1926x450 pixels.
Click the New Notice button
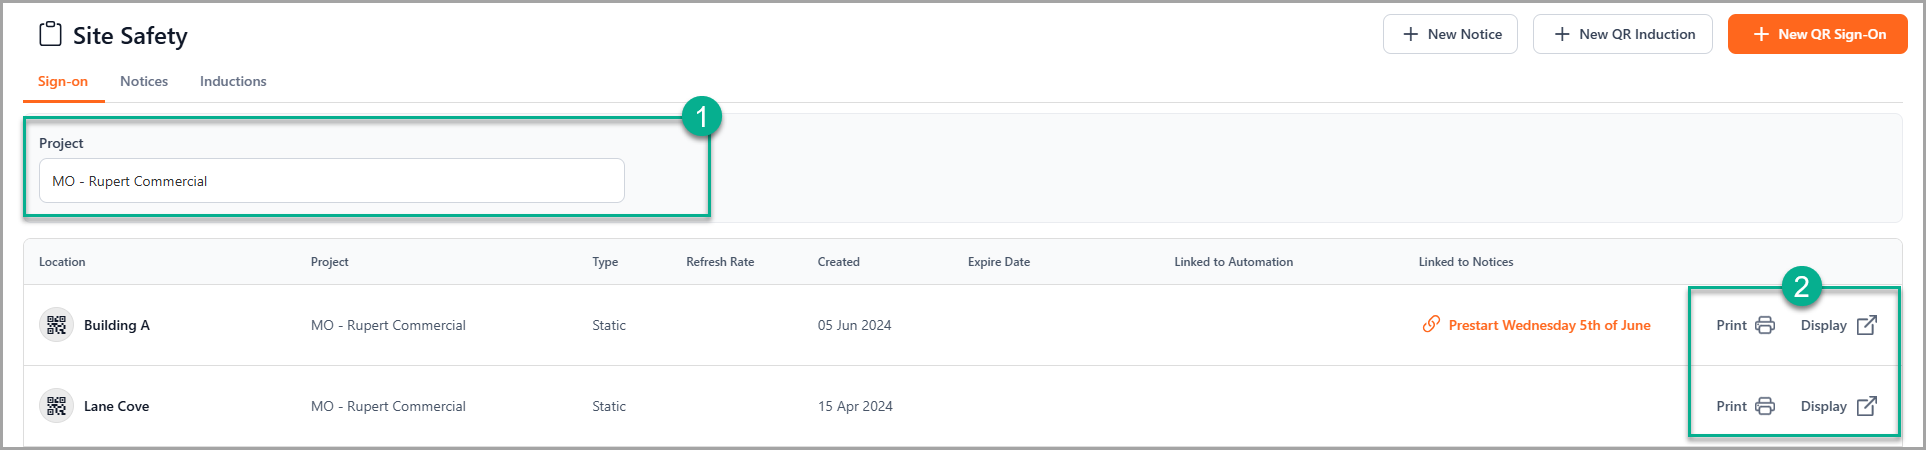(1450, 34)
